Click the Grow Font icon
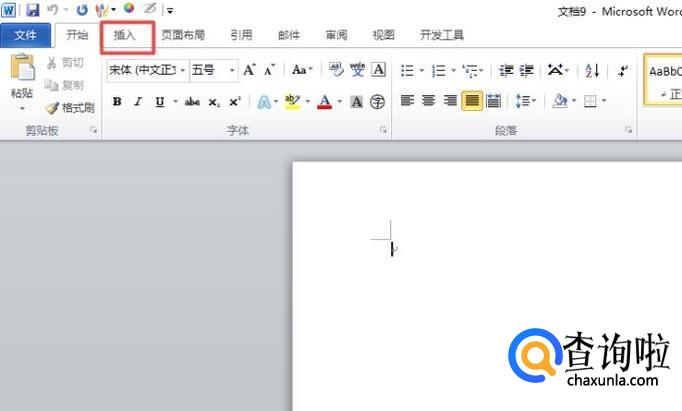 click(x=249, y=70)
